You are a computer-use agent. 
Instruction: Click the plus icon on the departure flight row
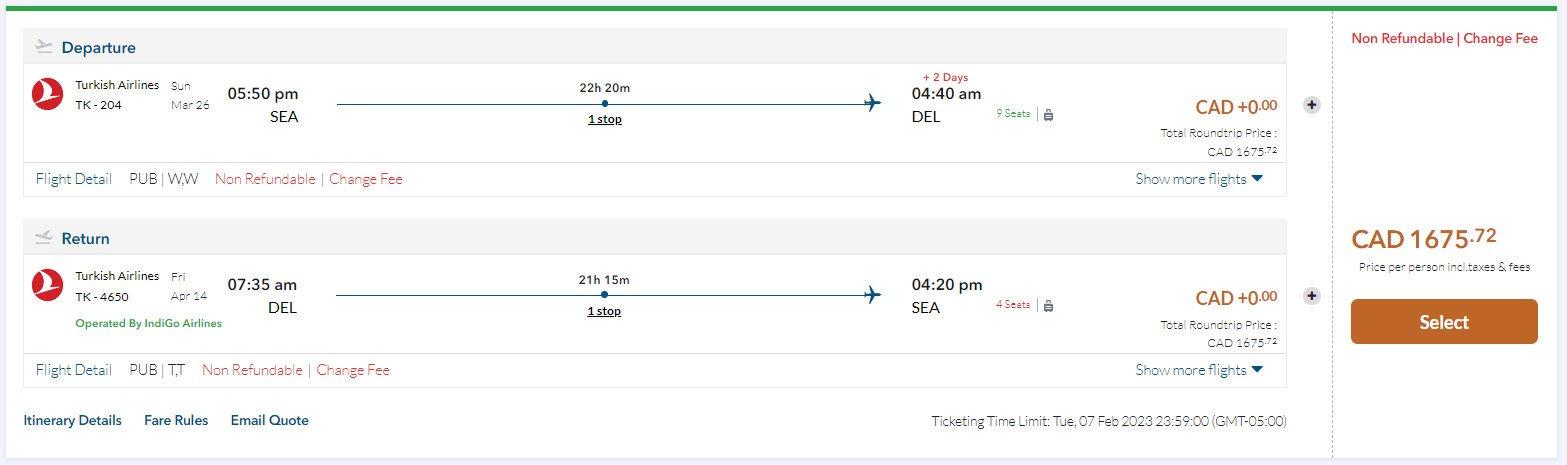click(x=1312, y=105)
